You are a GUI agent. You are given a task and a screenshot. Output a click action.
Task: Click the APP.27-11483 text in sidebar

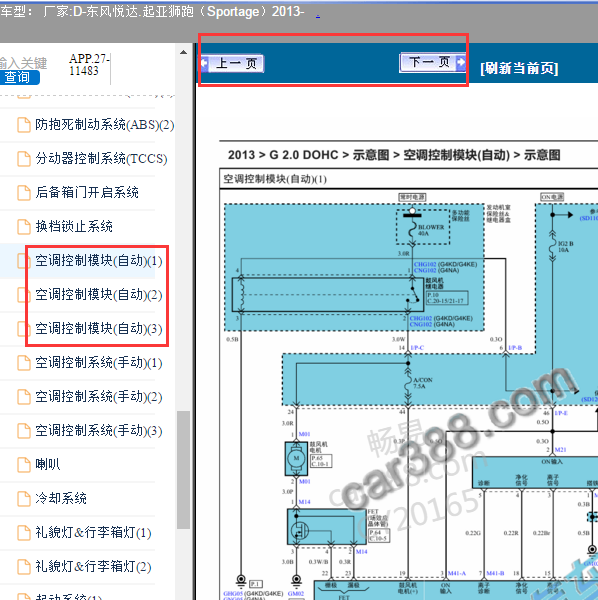pos(90,65)
